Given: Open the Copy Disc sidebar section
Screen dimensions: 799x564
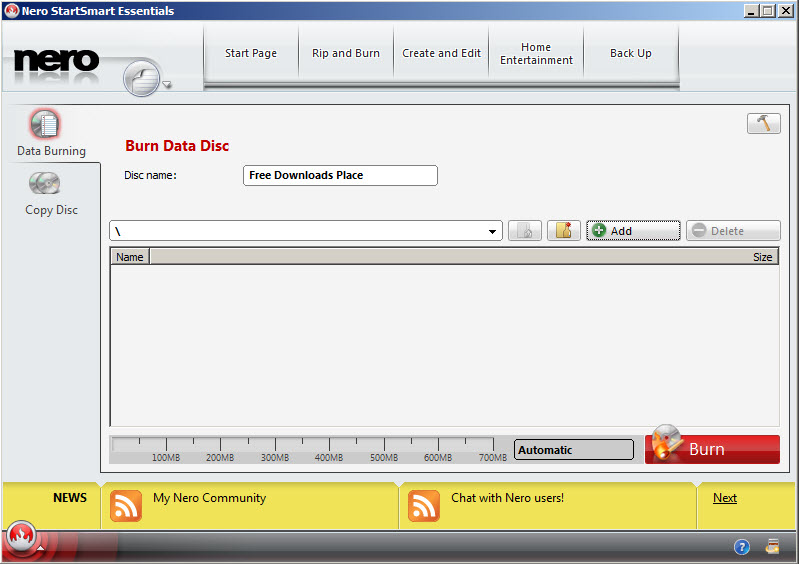Looking at the screenshot, I should click(x=51, y=194).
